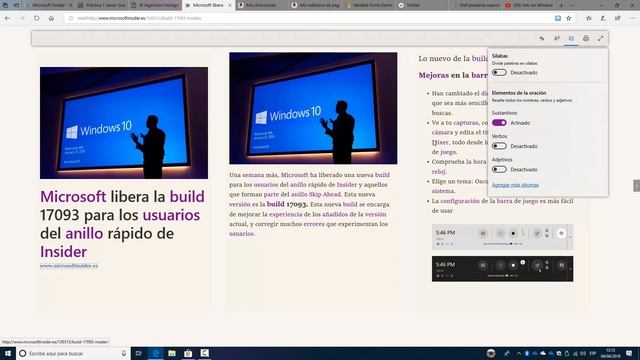
Task: Add page to favorites with star icon
Action: pyautogui.click(x=569, y=18)
